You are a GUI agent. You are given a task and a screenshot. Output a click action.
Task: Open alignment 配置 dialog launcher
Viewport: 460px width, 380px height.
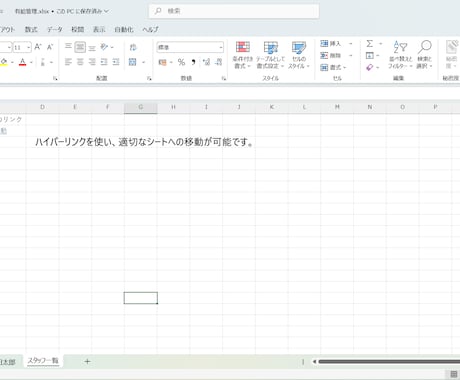point(149,78)
